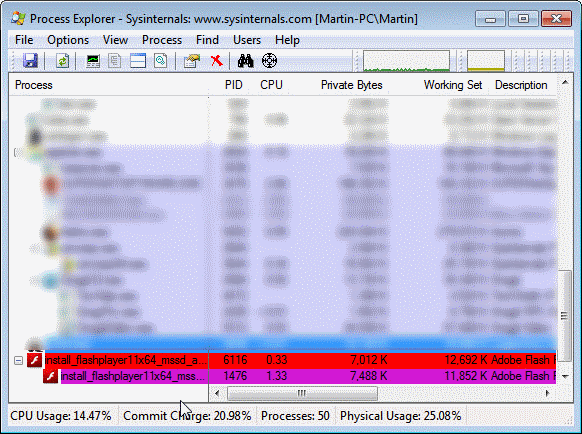Viewport: 582px width, 434px height.
Task: Click the commit history mini graph
Action: [485, 61]
